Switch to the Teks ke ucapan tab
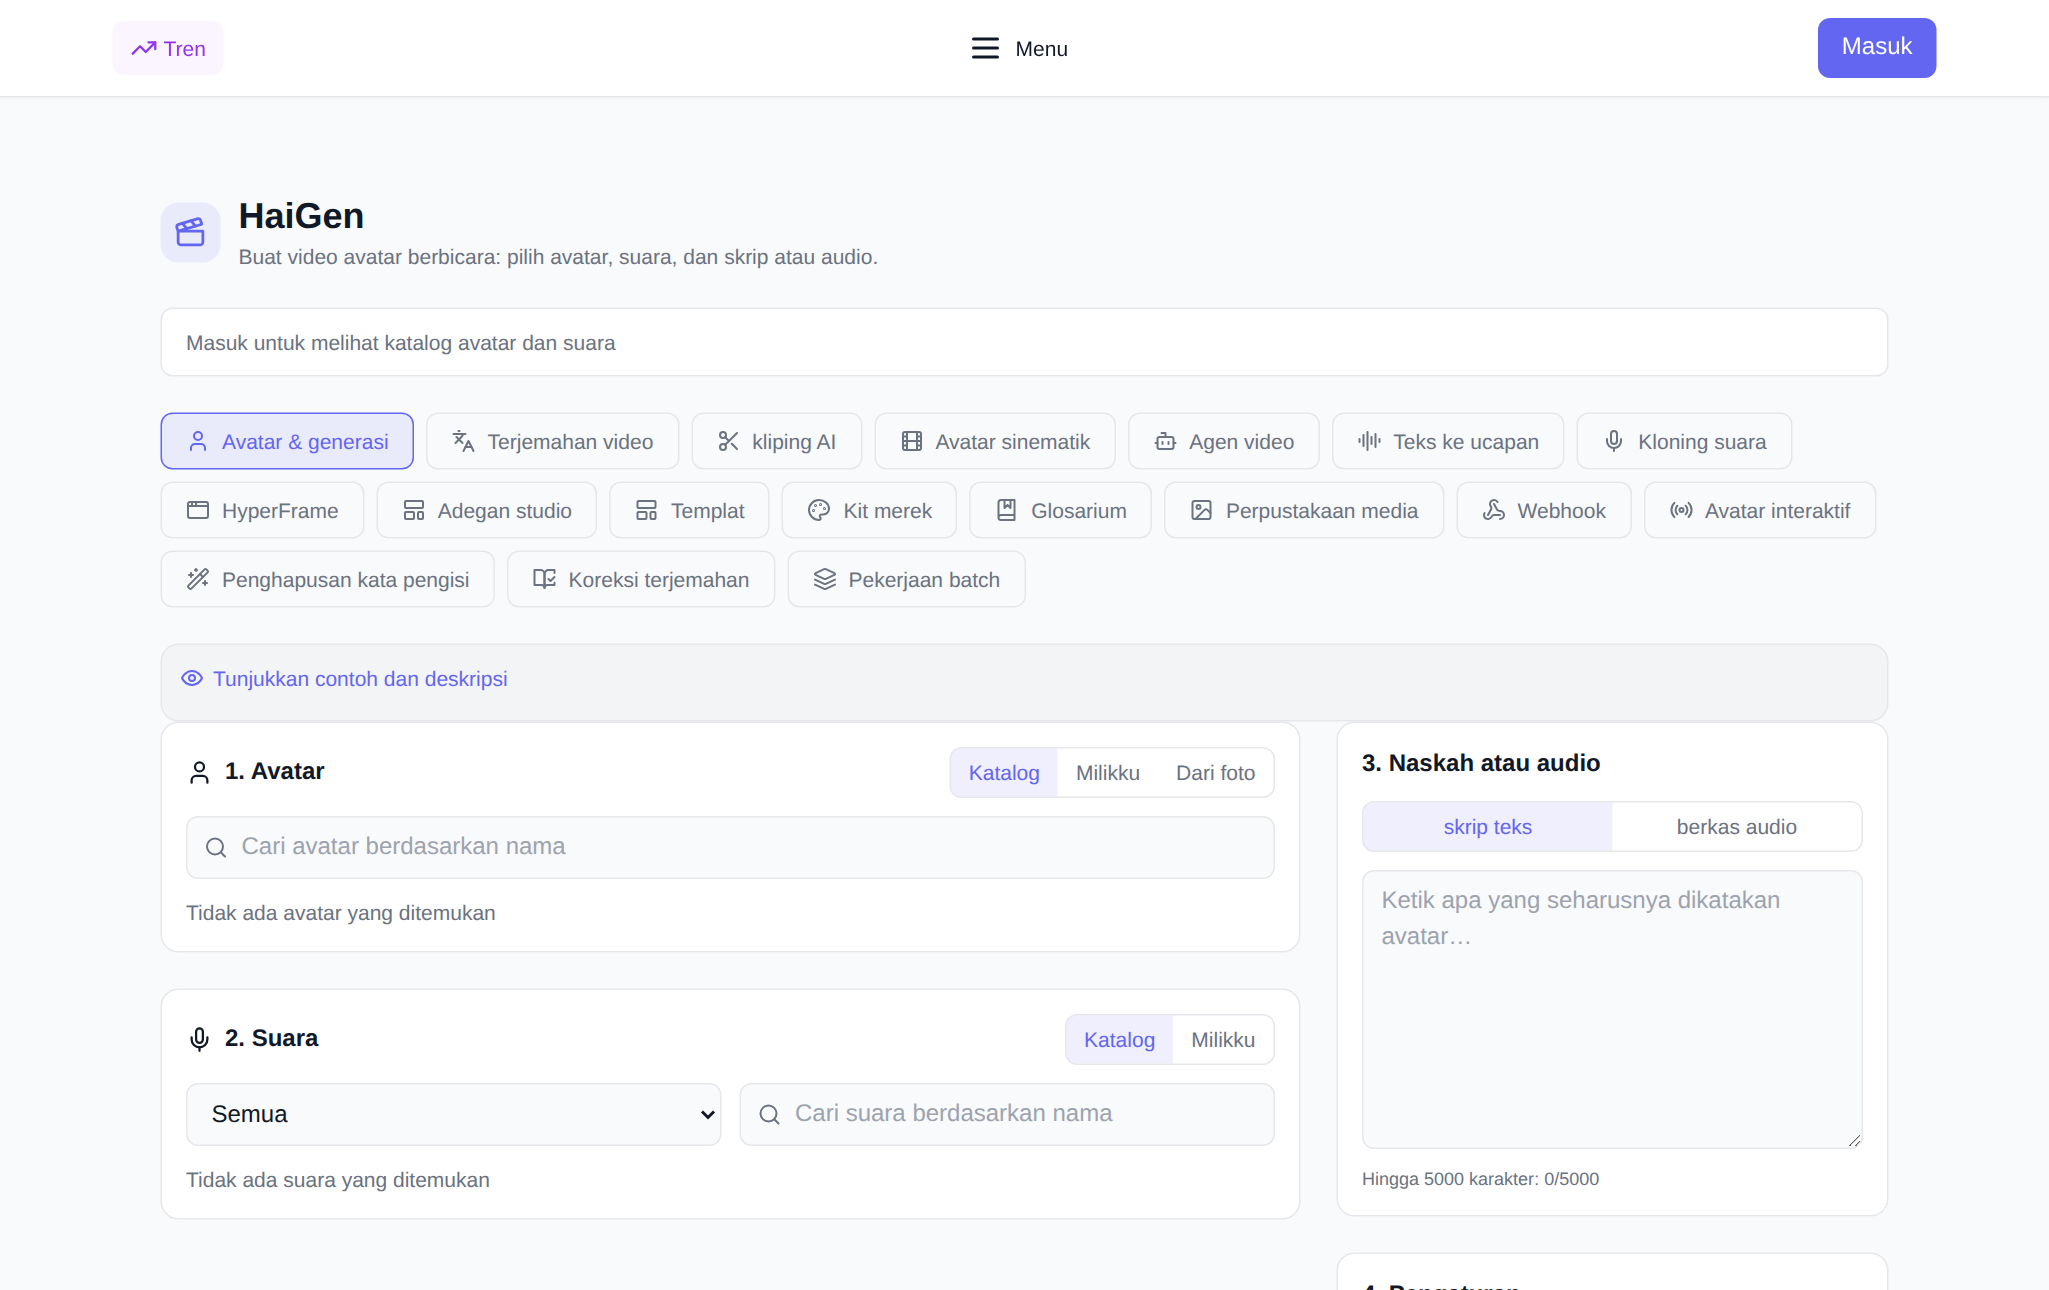The width and height of the screenshot is (2049, 1290). click(x=1448, y=441)
